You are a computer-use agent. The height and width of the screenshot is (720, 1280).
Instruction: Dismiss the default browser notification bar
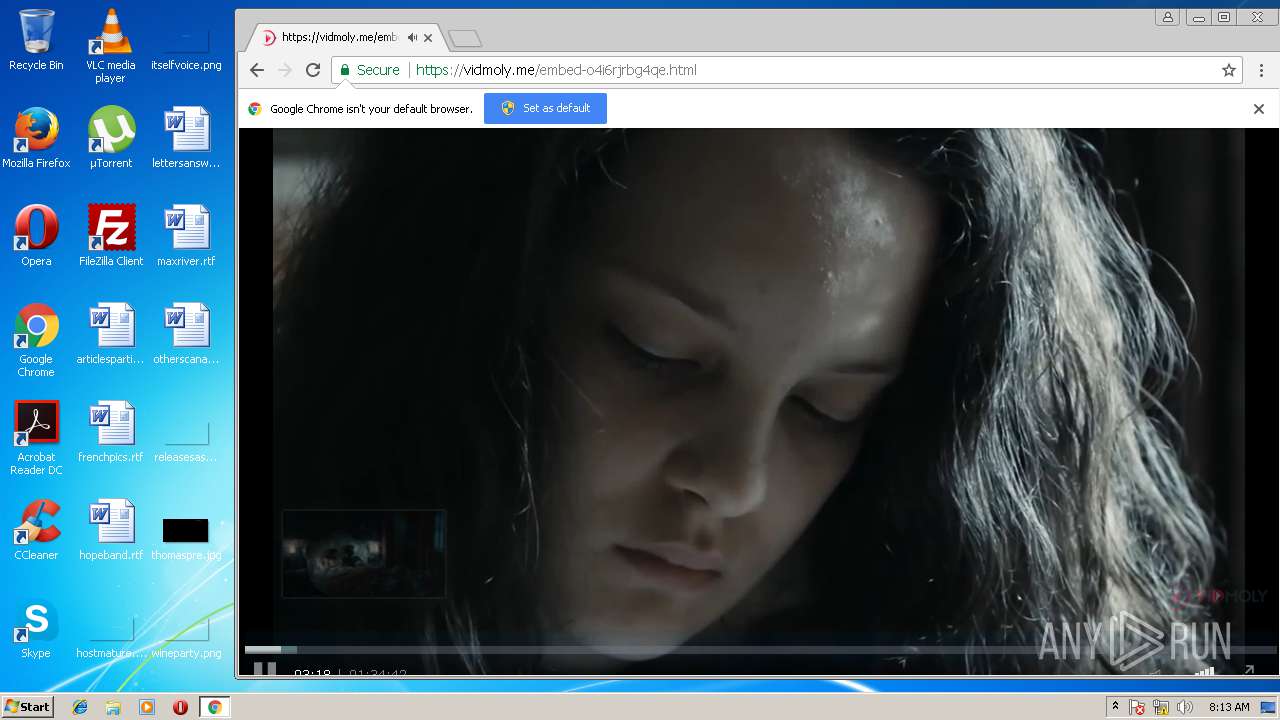[x=1259, y=109]
